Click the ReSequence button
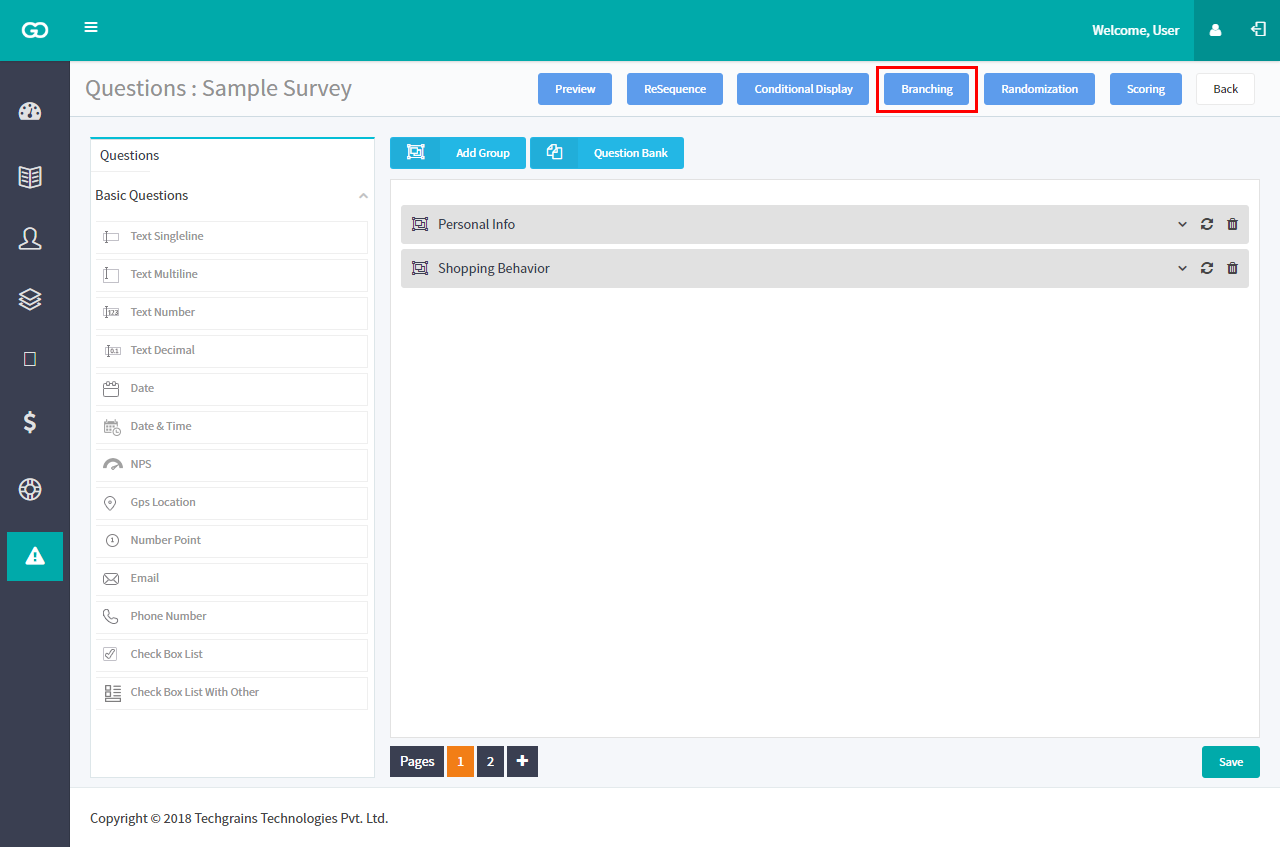The width and height of the screenshot is (1280, 847). pyautogui.click(x=675, y=89)
